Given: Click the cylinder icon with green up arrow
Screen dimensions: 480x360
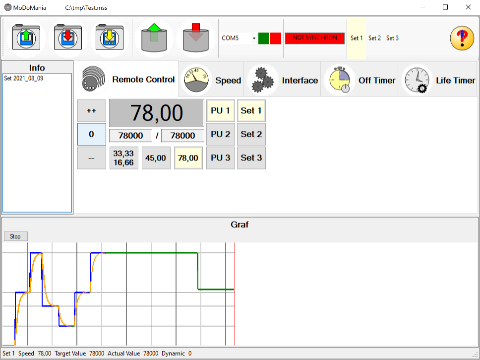Looking at the screenshot, I should pyautogui.click(x=154, y=38).
